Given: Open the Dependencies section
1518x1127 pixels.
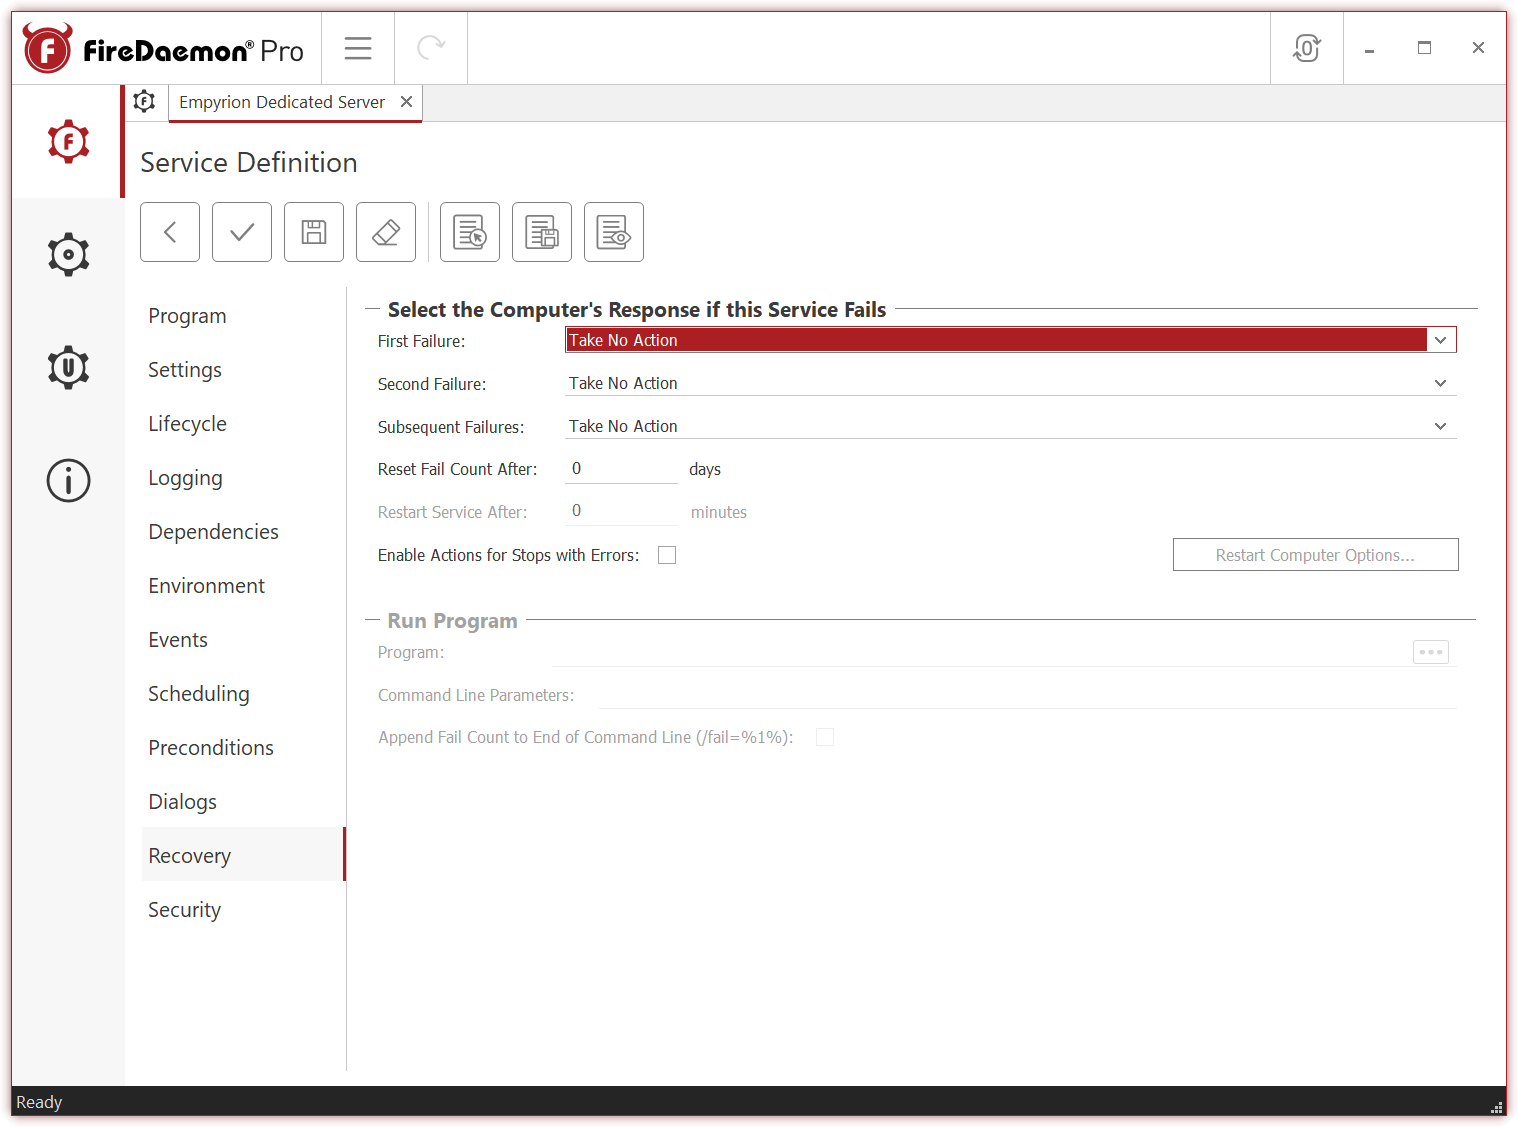Looking at the screenshot, I should pyautogui.click(x=243, y=532).
